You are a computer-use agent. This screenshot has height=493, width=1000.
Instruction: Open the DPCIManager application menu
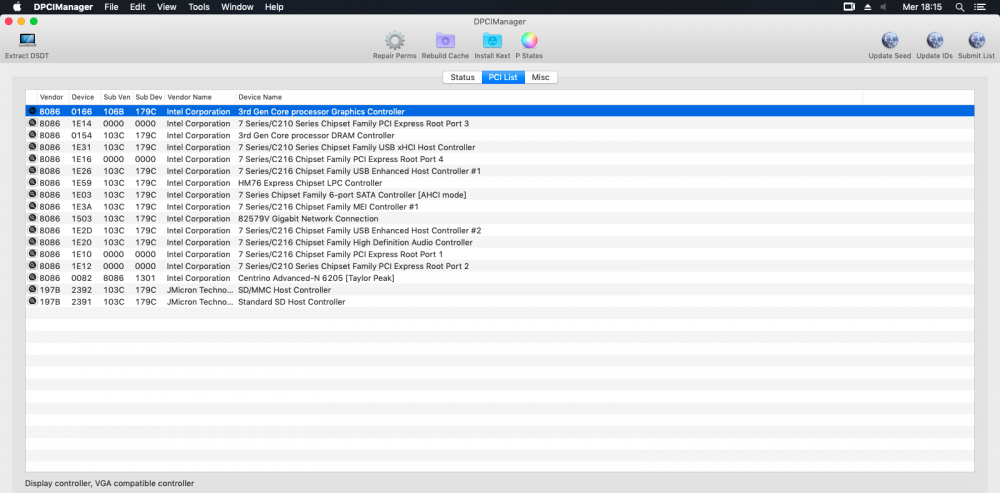[x=63, y=7]
